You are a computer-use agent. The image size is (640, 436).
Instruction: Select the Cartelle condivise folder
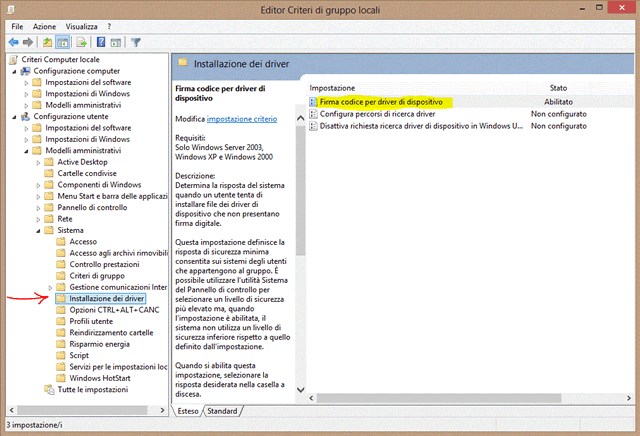coord(87,174)
